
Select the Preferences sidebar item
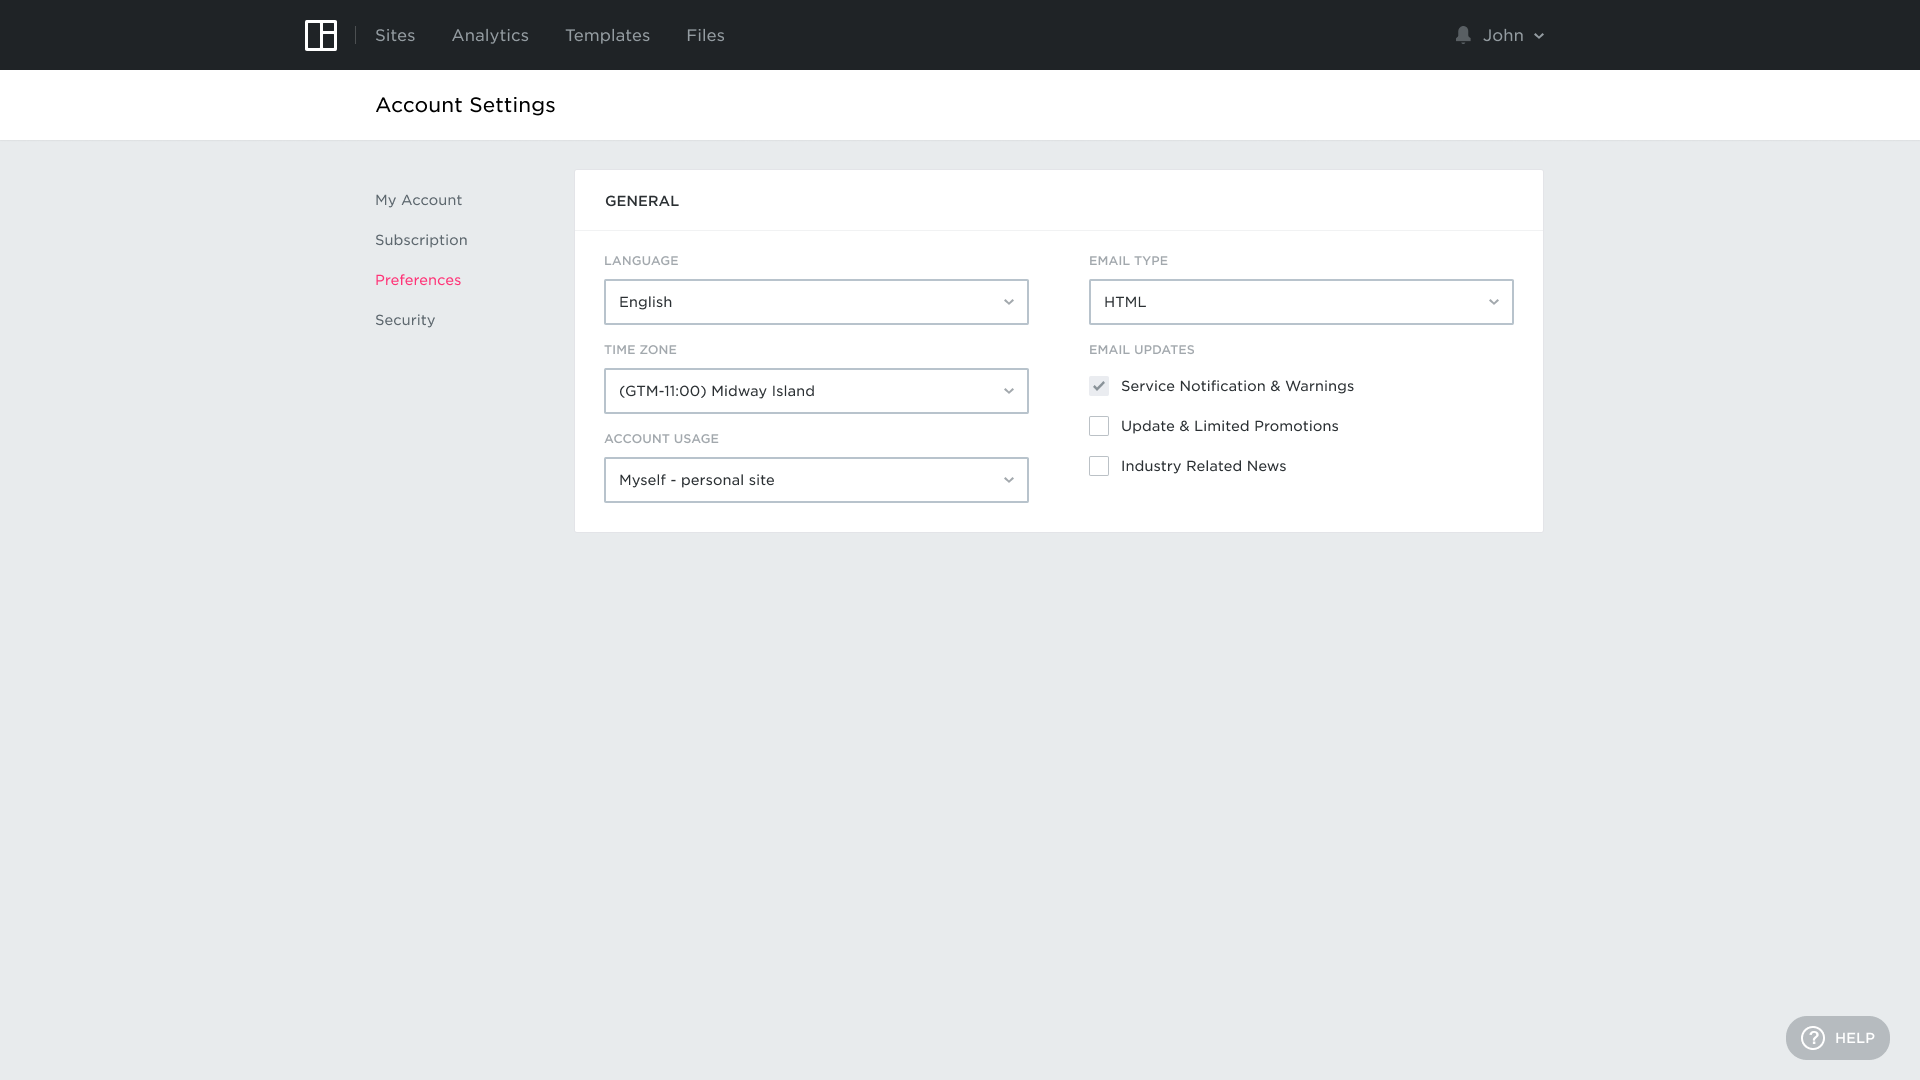tap(418, 280)
